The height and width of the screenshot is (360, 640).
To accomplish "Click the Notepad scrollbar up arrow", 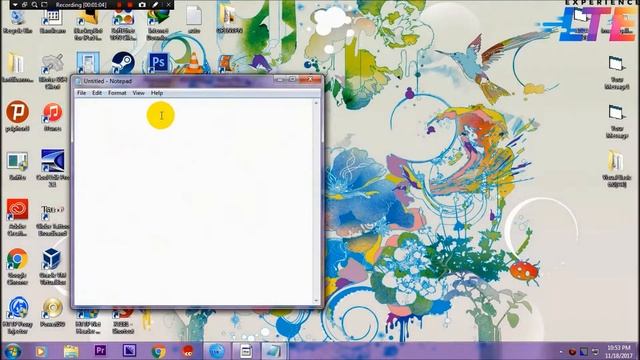I will 316,103.
